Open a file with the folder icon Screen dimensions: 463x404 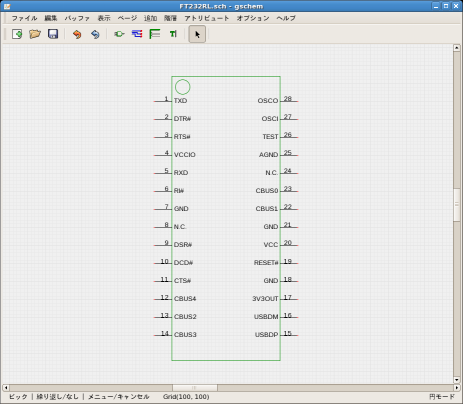[35, 34]
